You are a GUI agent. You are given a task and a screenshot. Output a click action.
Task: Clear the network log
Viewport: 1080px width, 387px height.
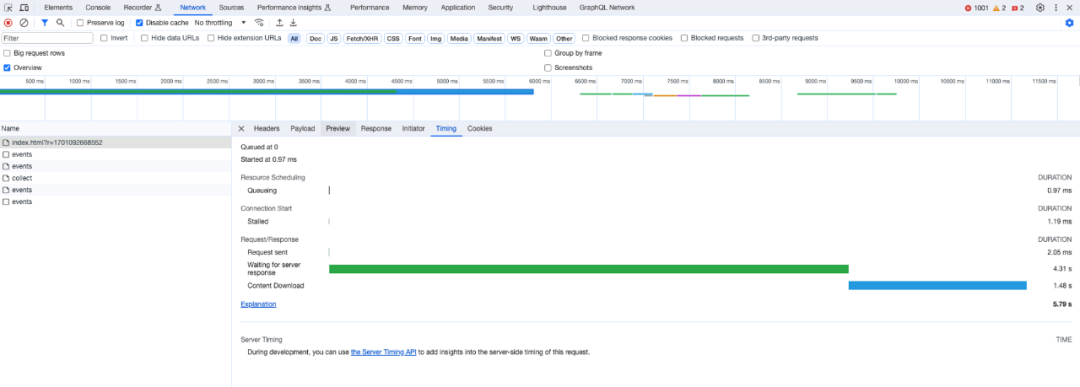[x=24, y=23]
